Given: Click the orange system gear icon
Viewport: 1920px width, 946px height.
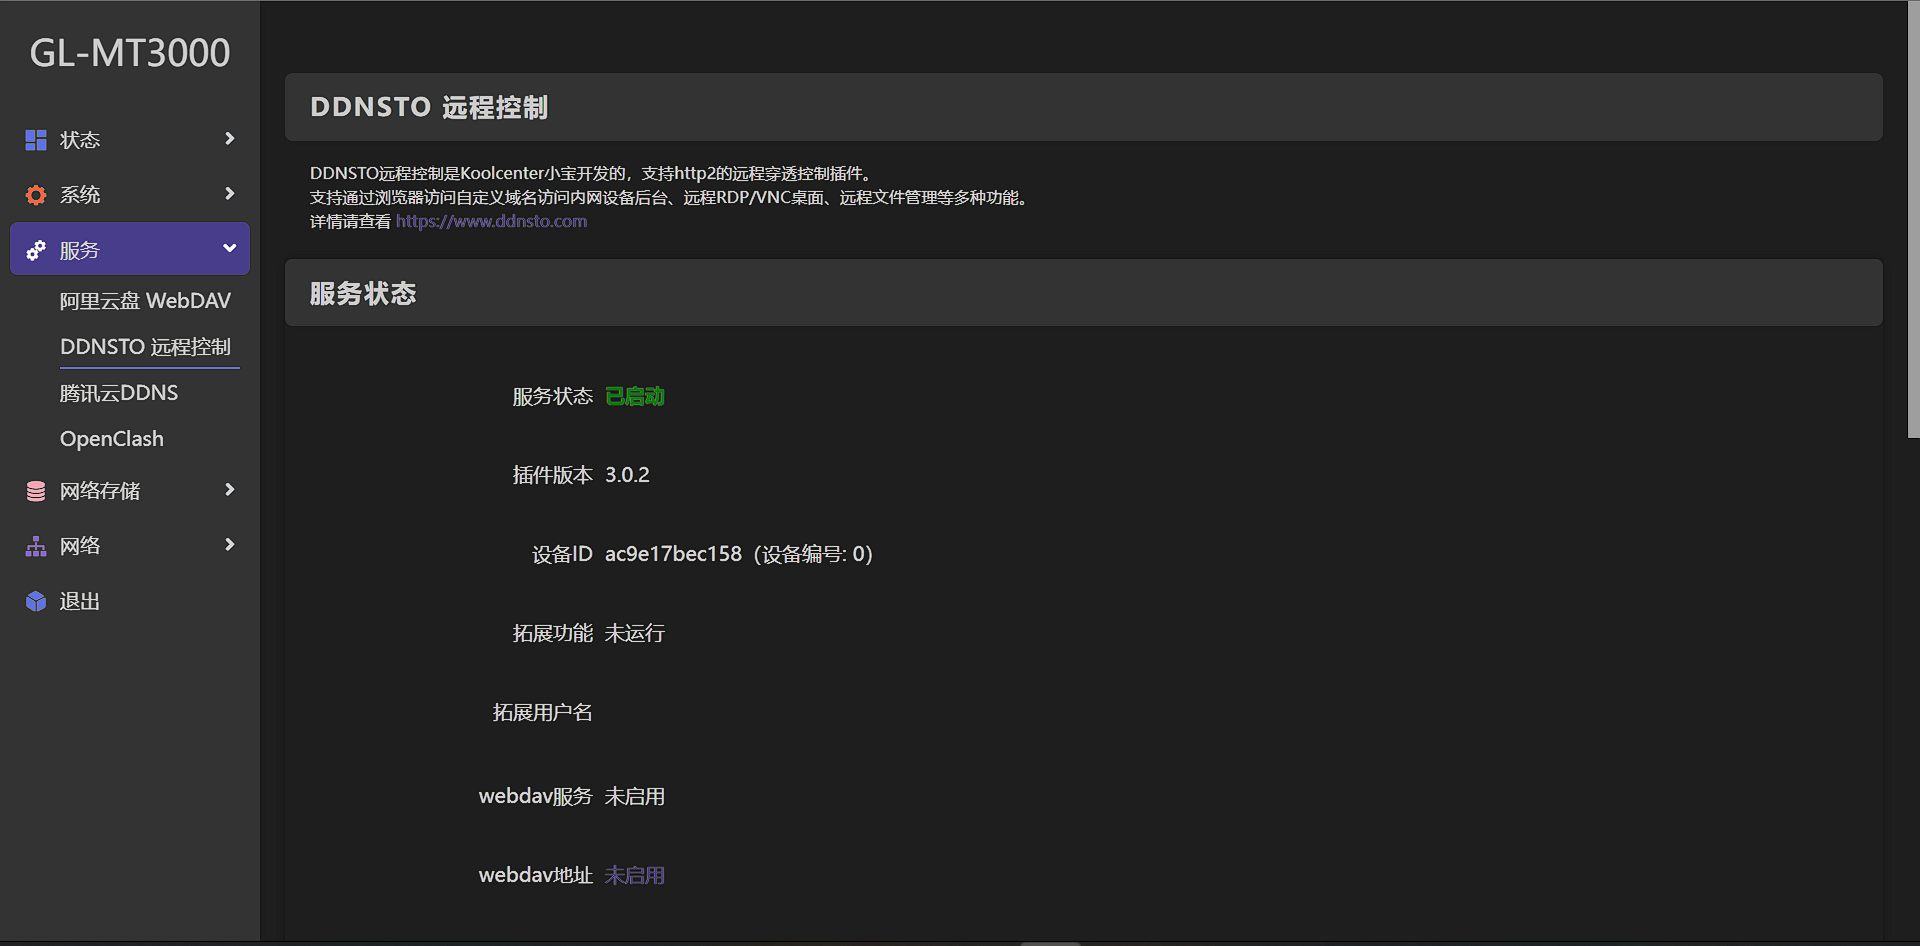Looking at the screenshot, I should 36,195.
